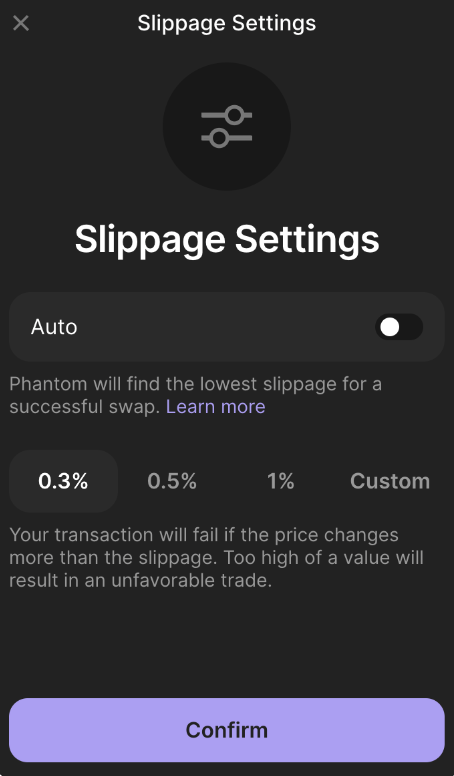This screenshot has height=776, width=454.
Task: Click the Auto label text
Action: [x=54, y=327]
